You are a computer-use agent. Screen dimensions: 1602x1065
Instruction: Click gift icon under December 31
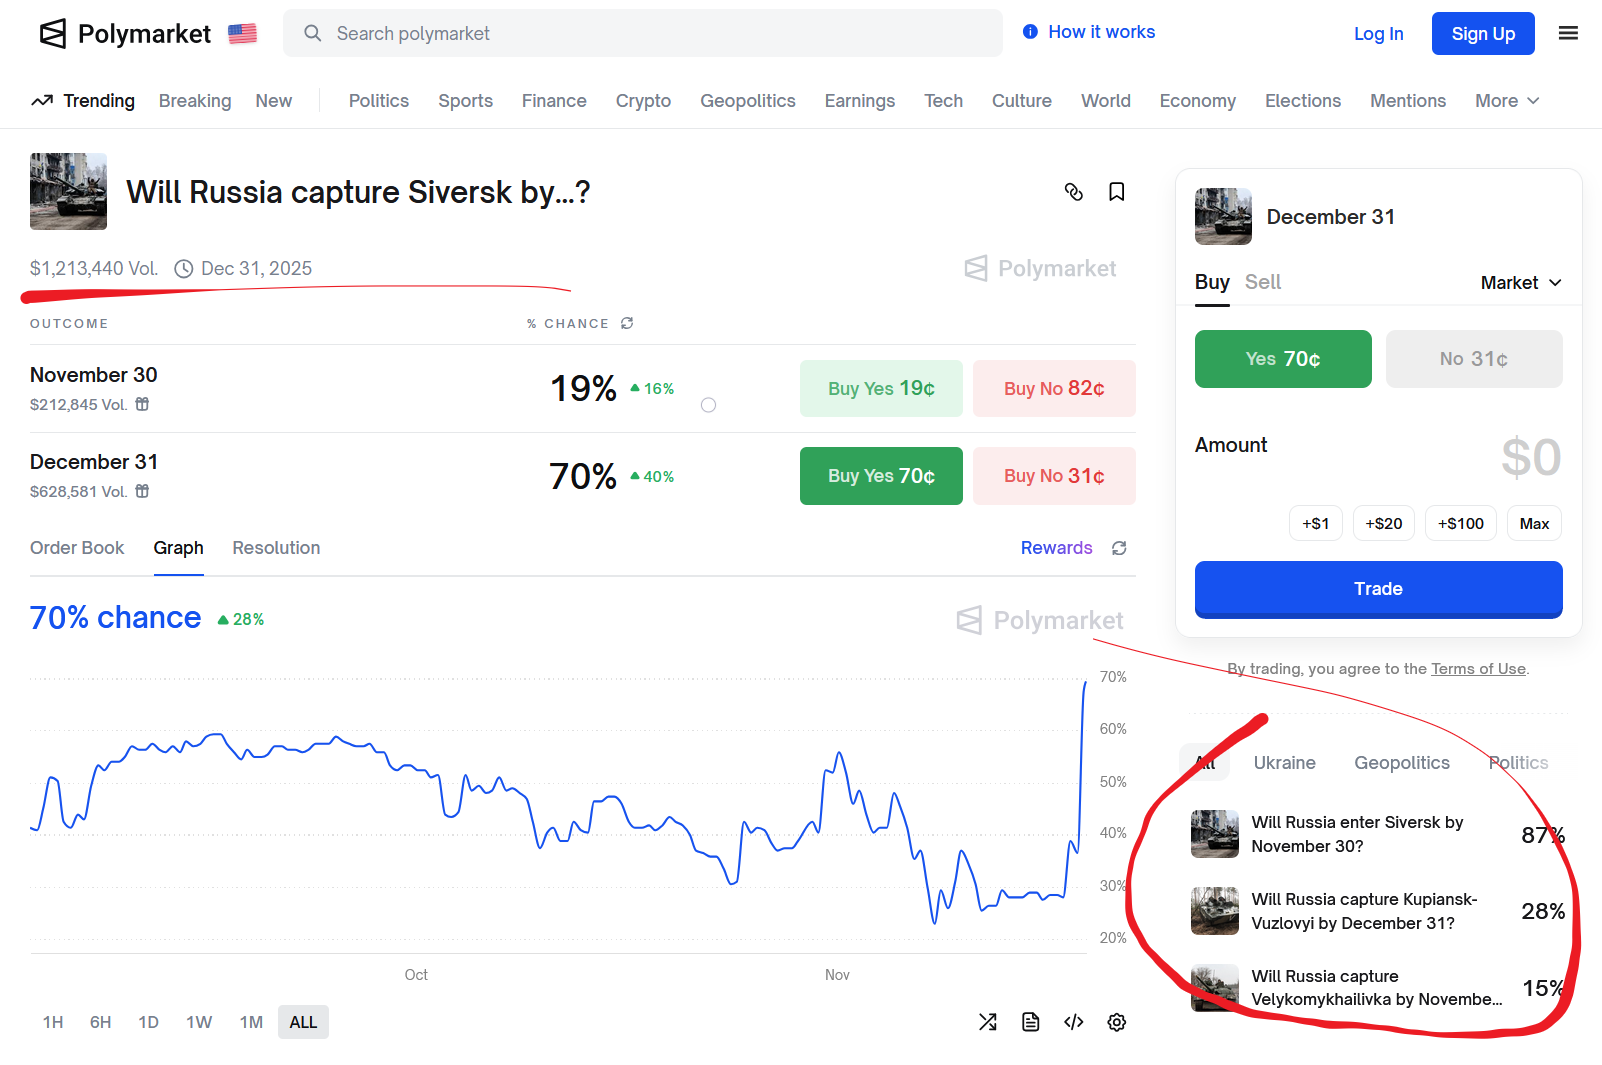point(142,491)
